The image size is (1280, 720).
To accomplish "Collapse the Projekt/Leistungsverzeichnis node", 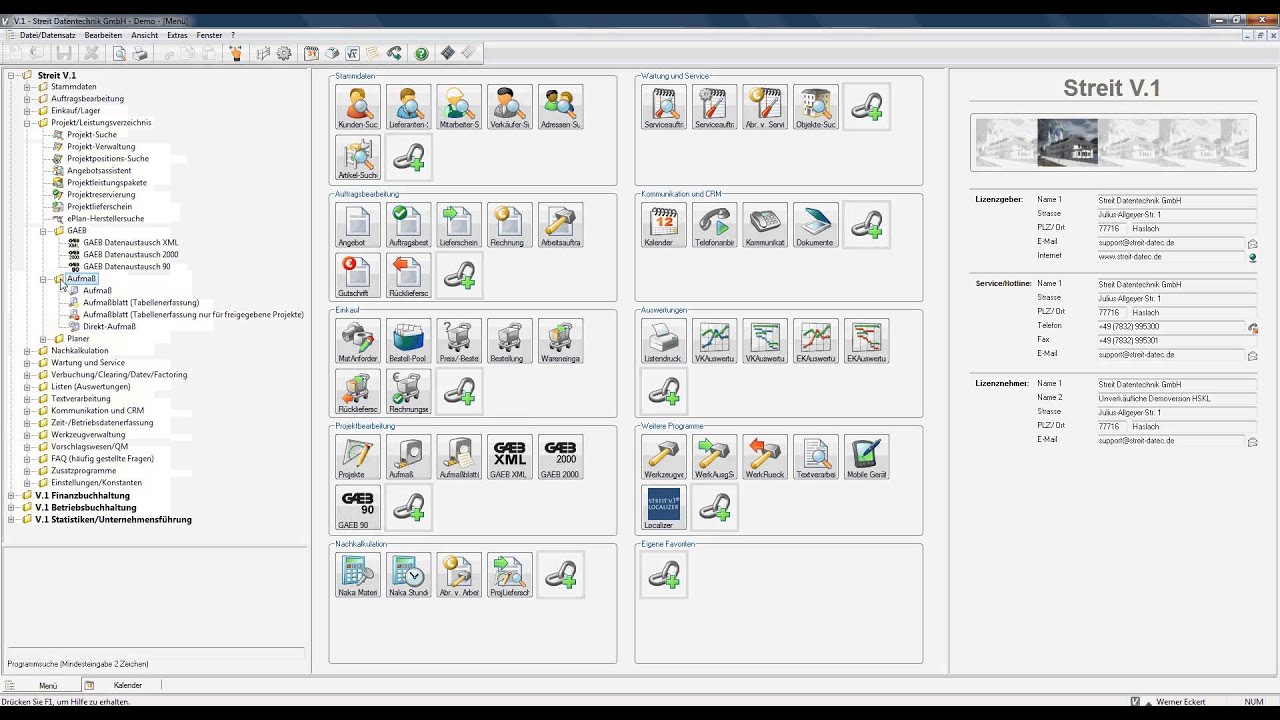I will (28, 123).
